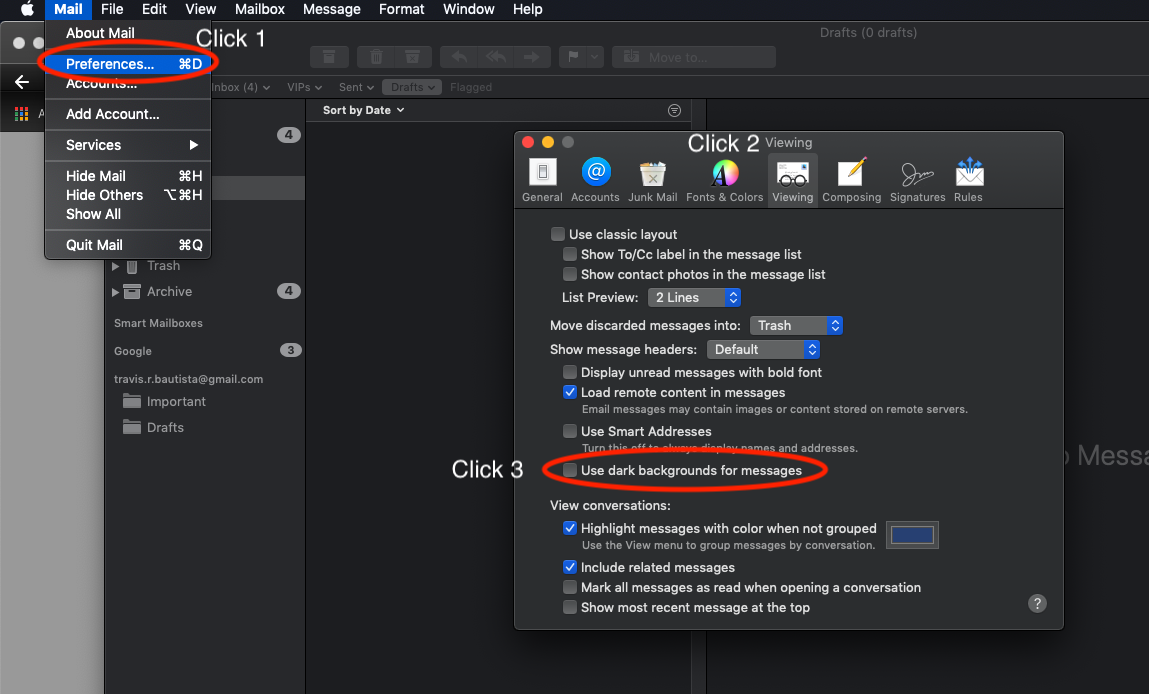Toggle Use classic layout checkbox
Screen dimensions: 1149x694
click(x=558, y=234)
